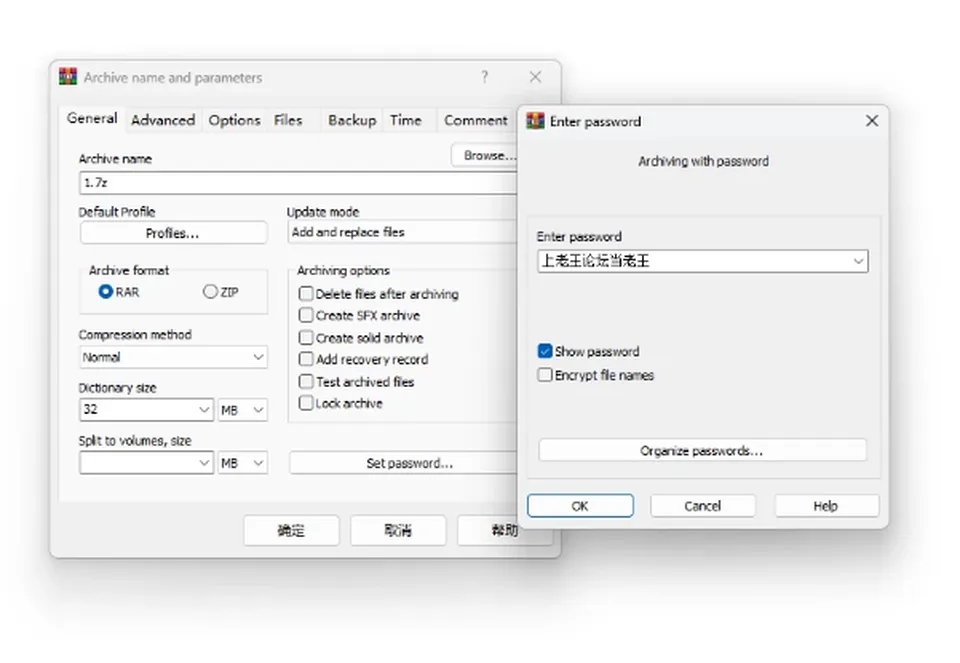The height and width of the screenshot is (663, 960).
Task: Switch to the General tab
Action: 92,118
